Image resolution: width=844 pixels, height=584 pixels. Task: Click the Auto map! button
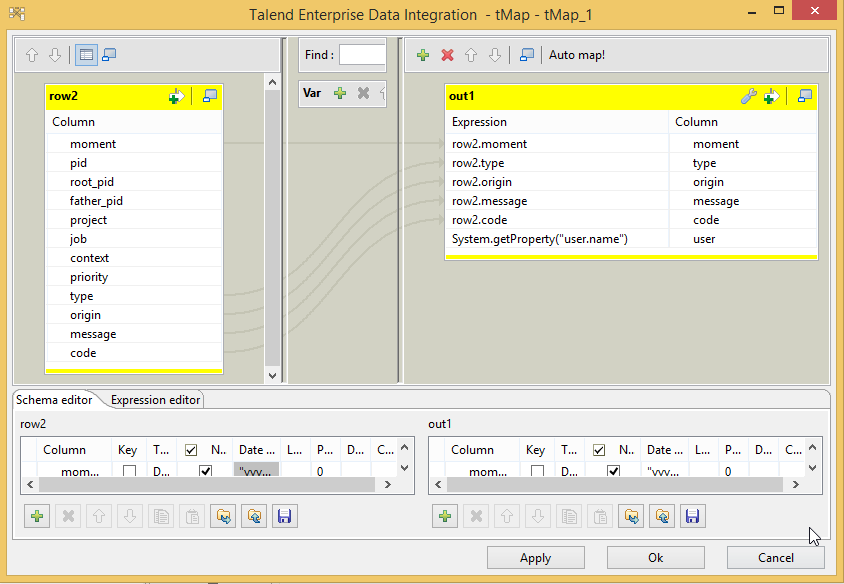pyautogui.click(x=576, y=55)
